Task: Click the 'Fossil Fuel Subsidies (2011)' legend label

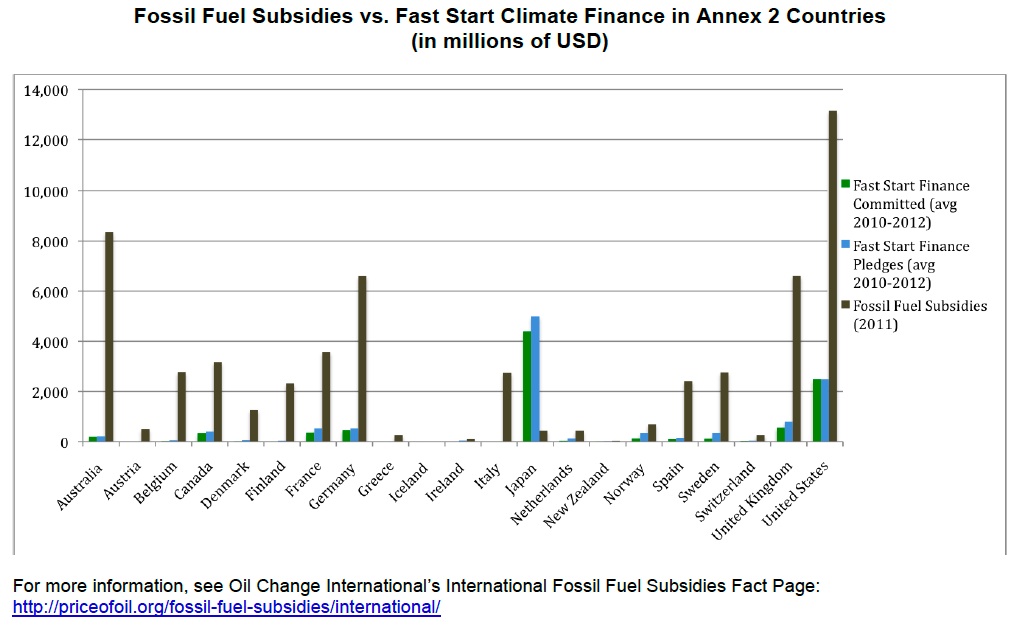Action: tap(920, 314)
